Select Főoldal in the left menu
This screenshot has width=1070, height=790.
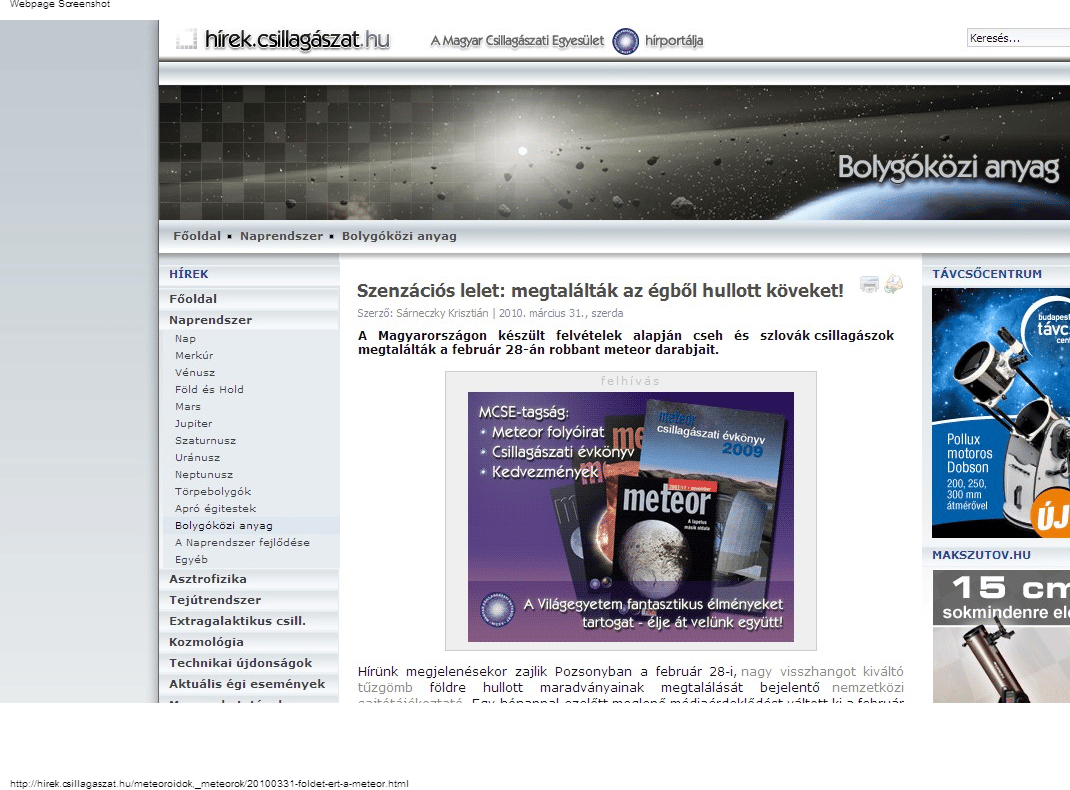point(249,299)
